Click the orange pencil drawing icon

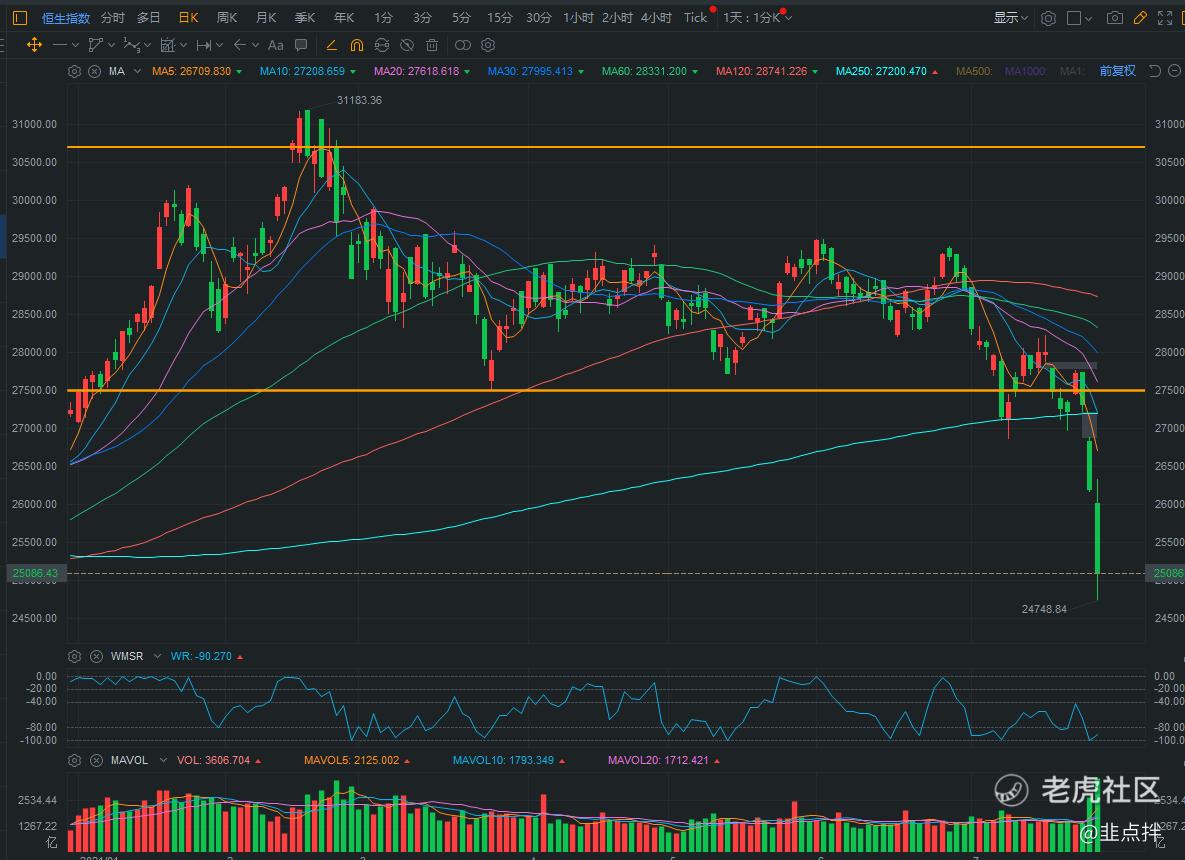coord(1140,18)
